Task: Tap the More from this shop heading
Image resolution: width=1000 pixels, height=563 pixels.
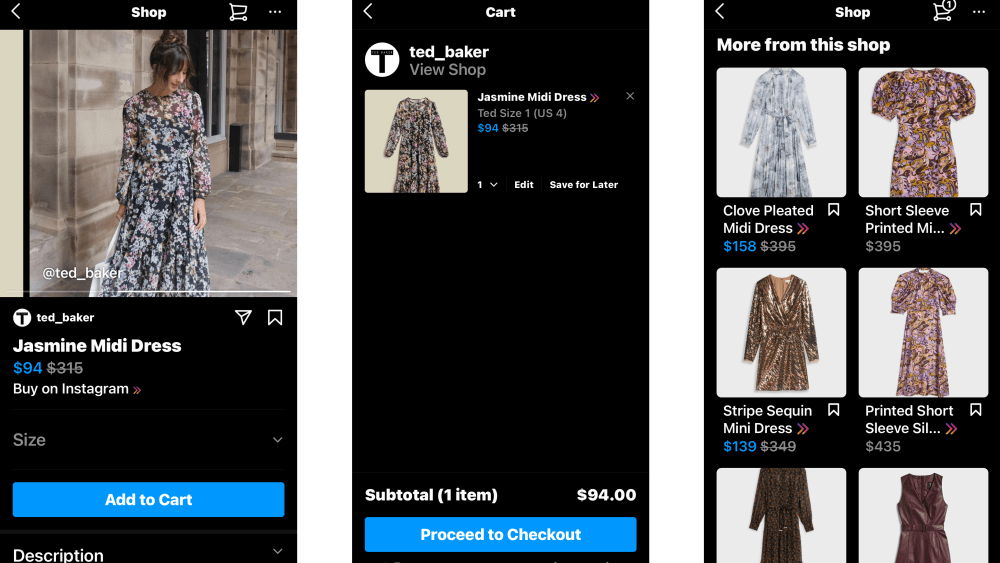Action: tap(803, 45)
